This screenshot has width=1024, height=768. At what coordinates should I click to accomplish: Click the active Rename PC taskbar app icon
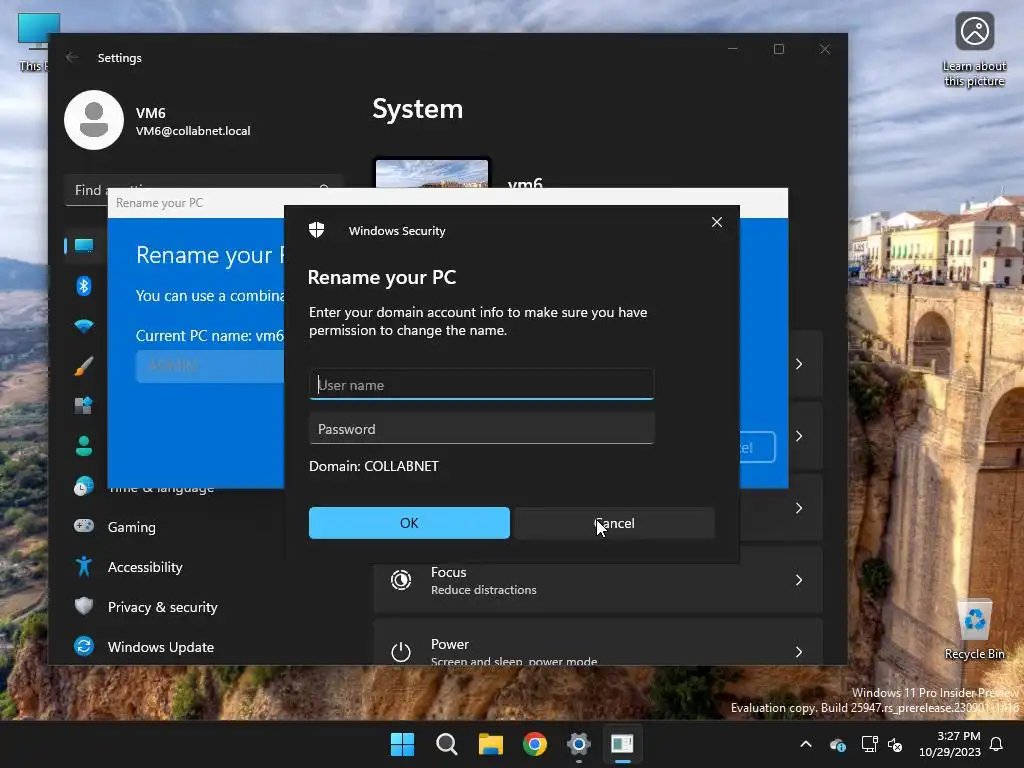(622, 744)
